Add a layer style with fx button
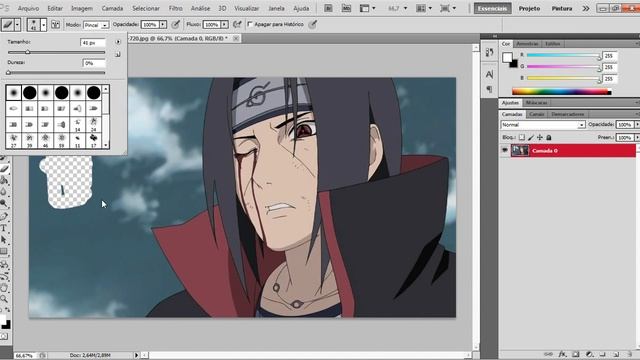 coord(562,354)
